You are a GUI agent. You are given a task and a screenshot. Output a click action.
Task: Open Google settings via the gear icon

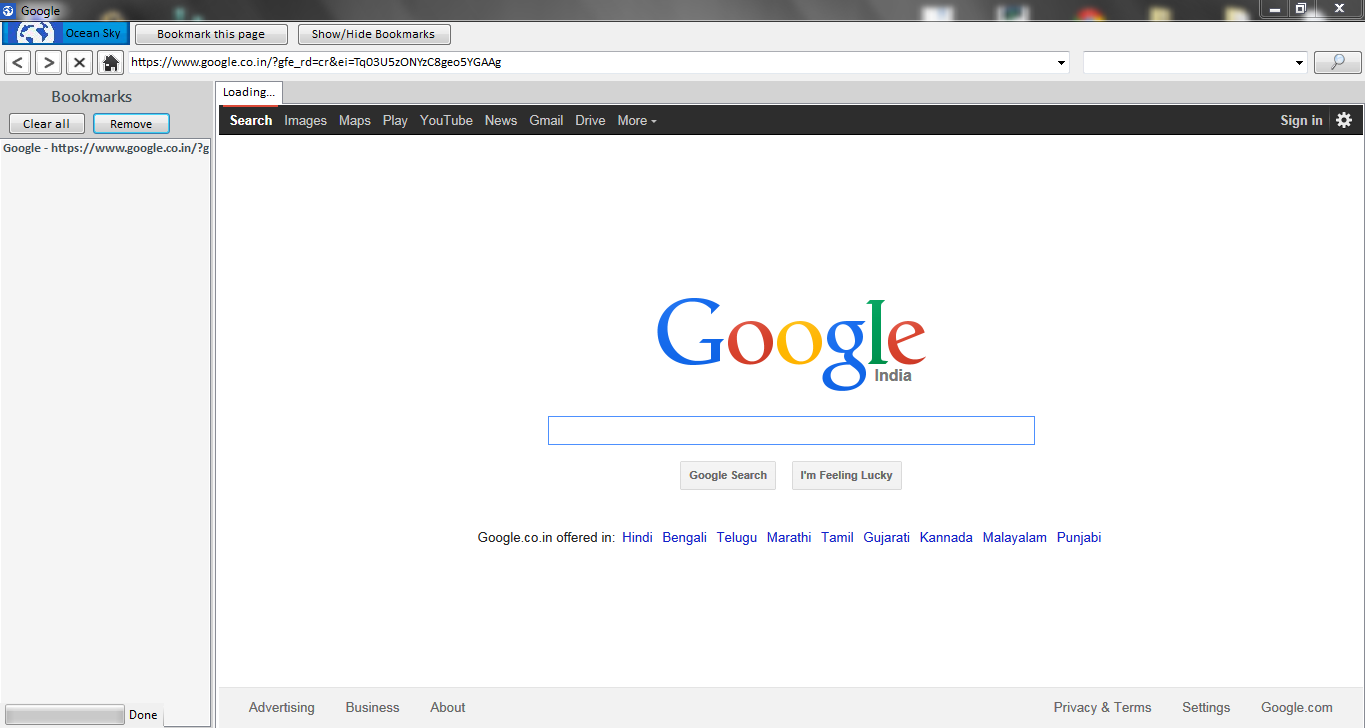pos(1344,120)
